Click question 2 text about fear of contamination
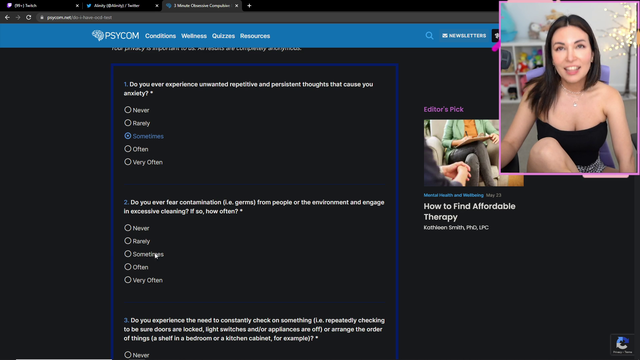The height and width of the screenshot is (360, 640). tap(254, 207)
